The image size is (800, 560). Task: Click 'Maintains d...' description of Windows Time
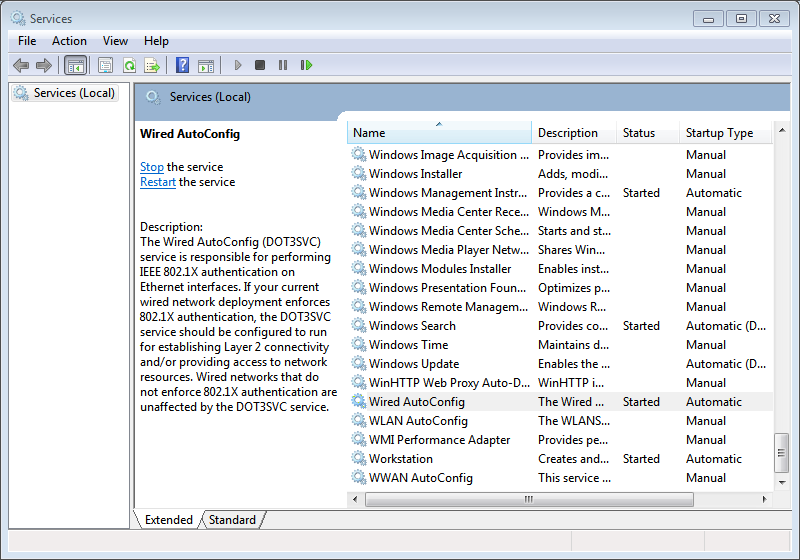(x=573, y=345)
